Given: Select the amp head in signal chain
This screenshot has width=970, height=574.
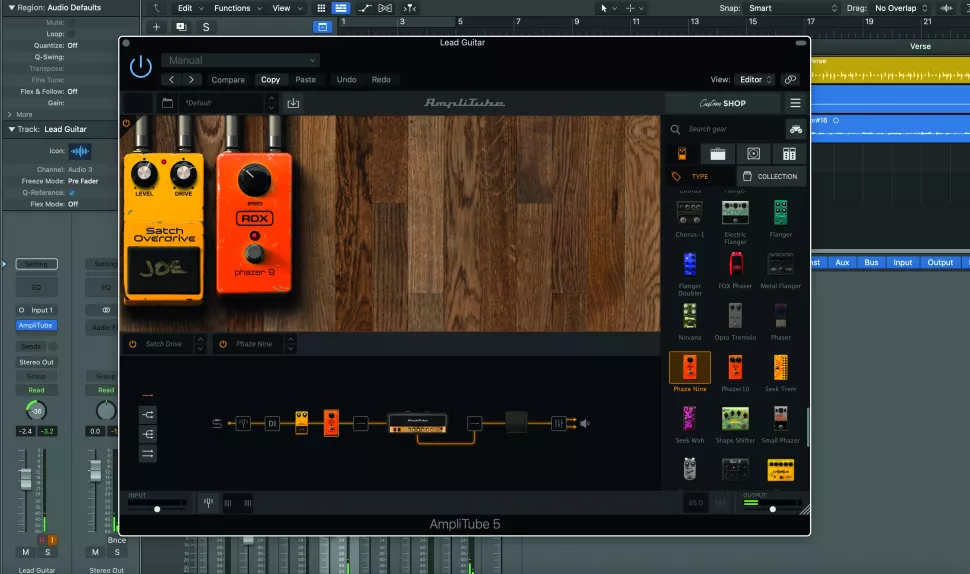Looking at the screenshot, I should pyautogui.click(x=417, y=423).
